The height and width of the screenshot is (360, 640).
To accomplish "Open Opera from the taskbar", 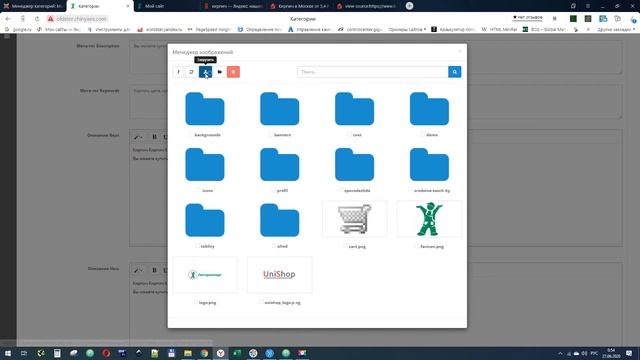I will pyautogui.click(x=106, y=353).
